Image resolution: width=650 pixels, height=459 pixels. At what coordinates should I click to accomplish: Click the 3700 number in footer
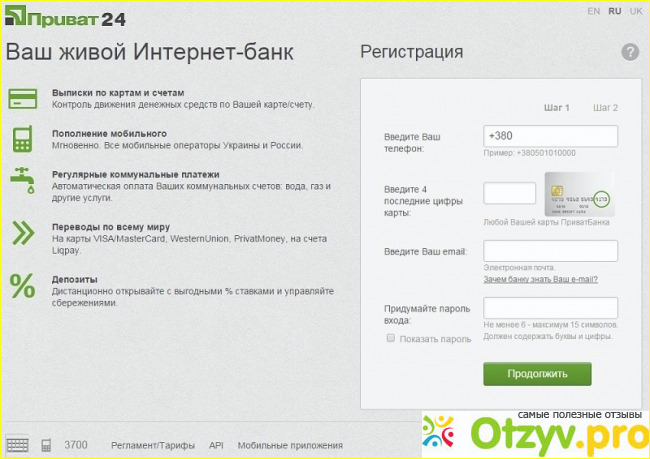pos(76,445)
